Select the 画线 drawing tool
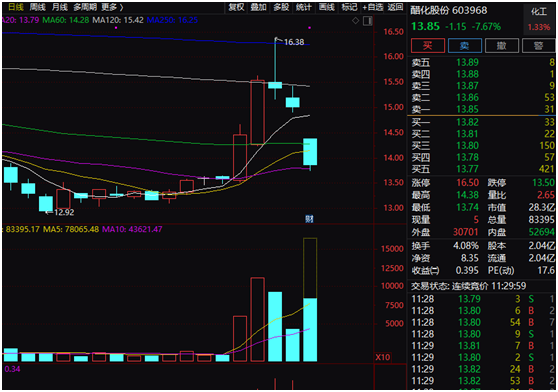This screenshot has width=558, height=392. (327, 7)
